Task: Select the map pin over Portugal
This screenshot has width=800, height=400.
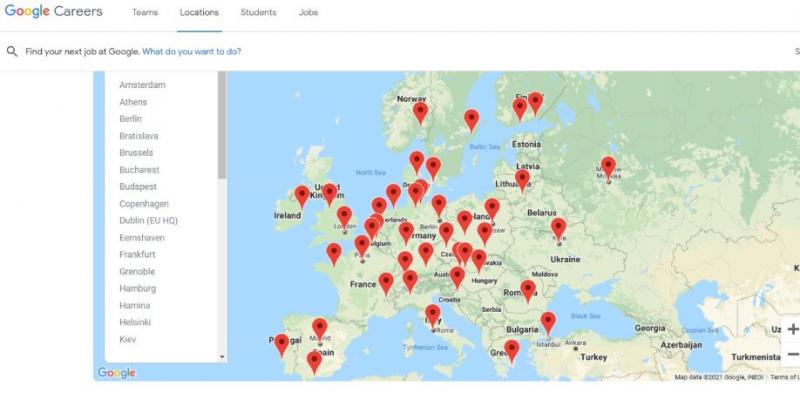Action: [281, 345]
